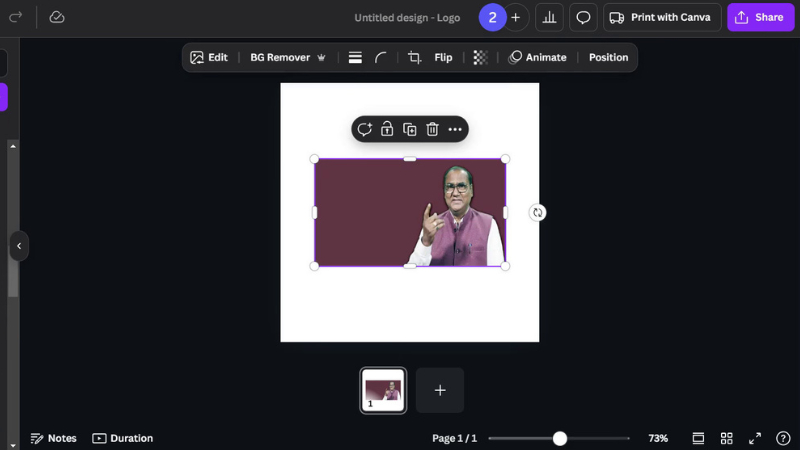
Task: Click the bottom-right corner resize handle
Action: coord(505,266)
